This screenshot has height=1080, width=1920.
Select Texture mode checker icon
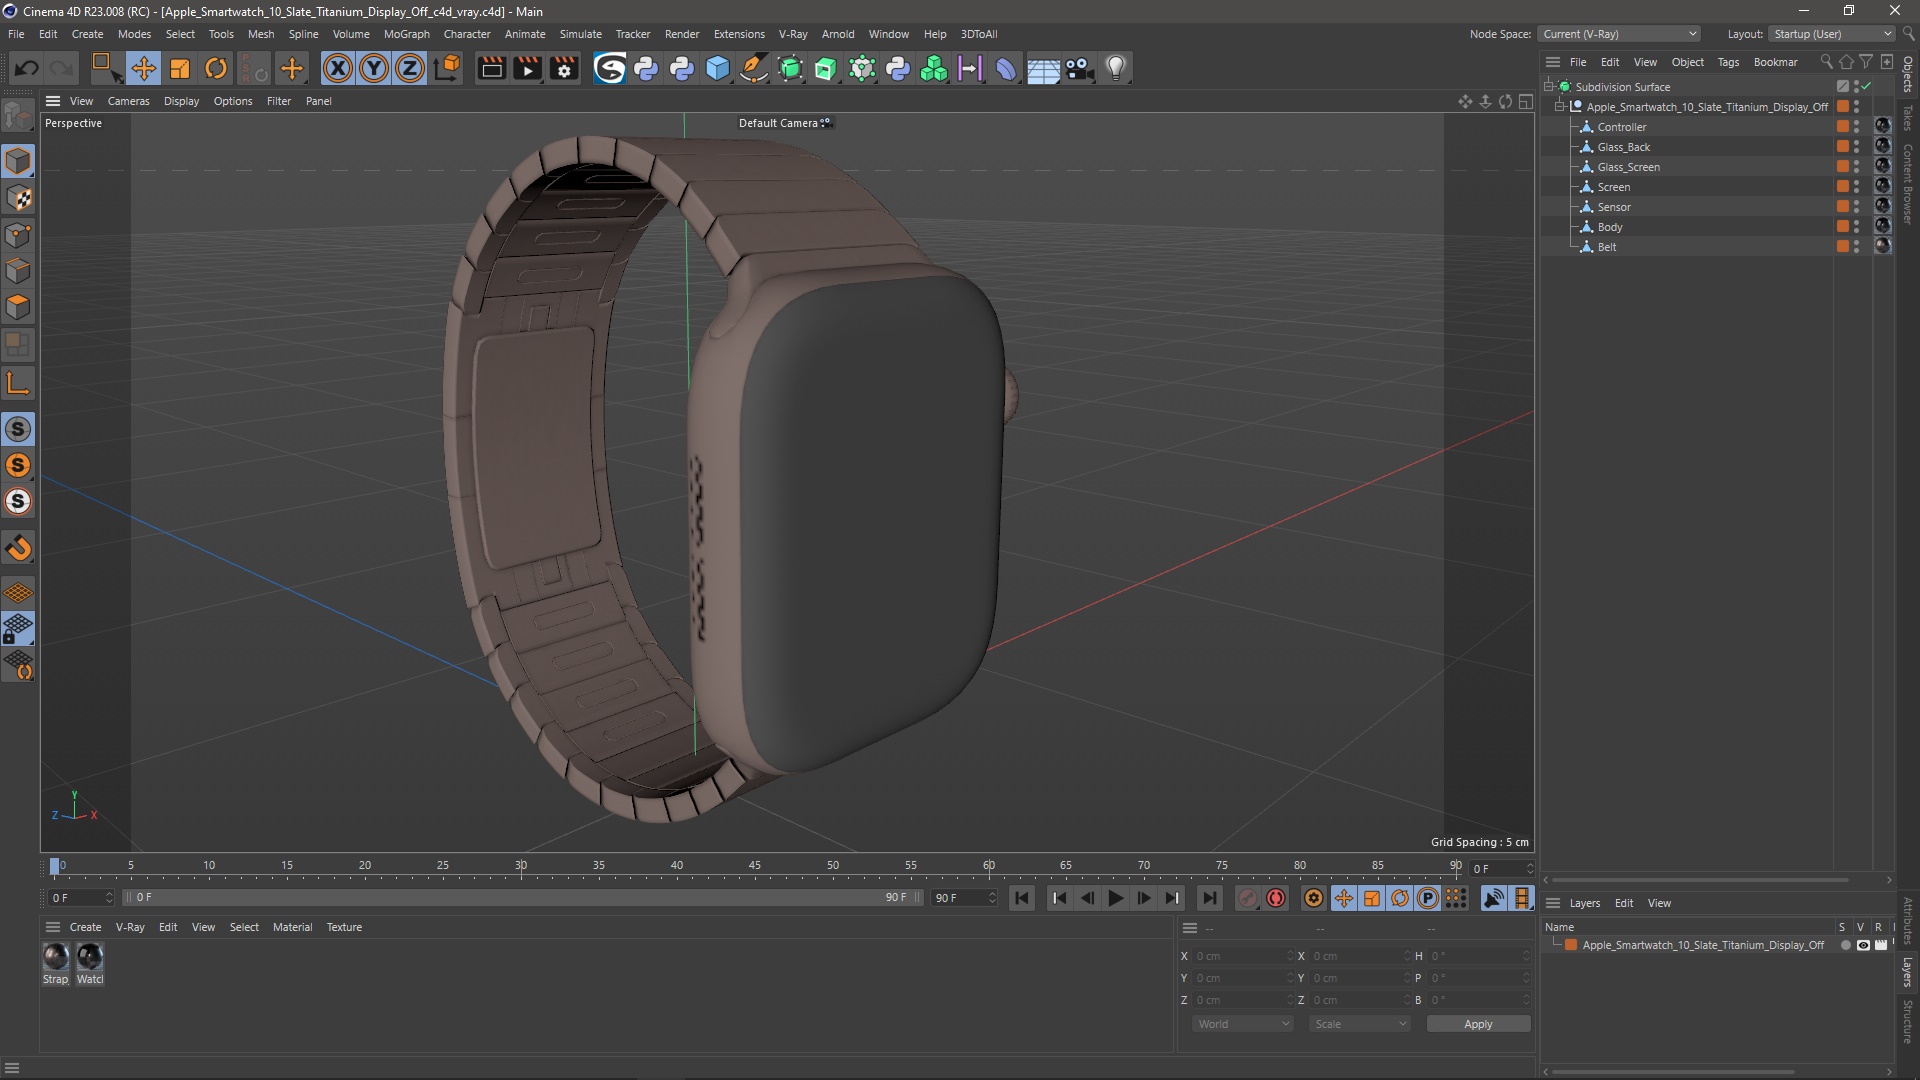tap(18, 198)
